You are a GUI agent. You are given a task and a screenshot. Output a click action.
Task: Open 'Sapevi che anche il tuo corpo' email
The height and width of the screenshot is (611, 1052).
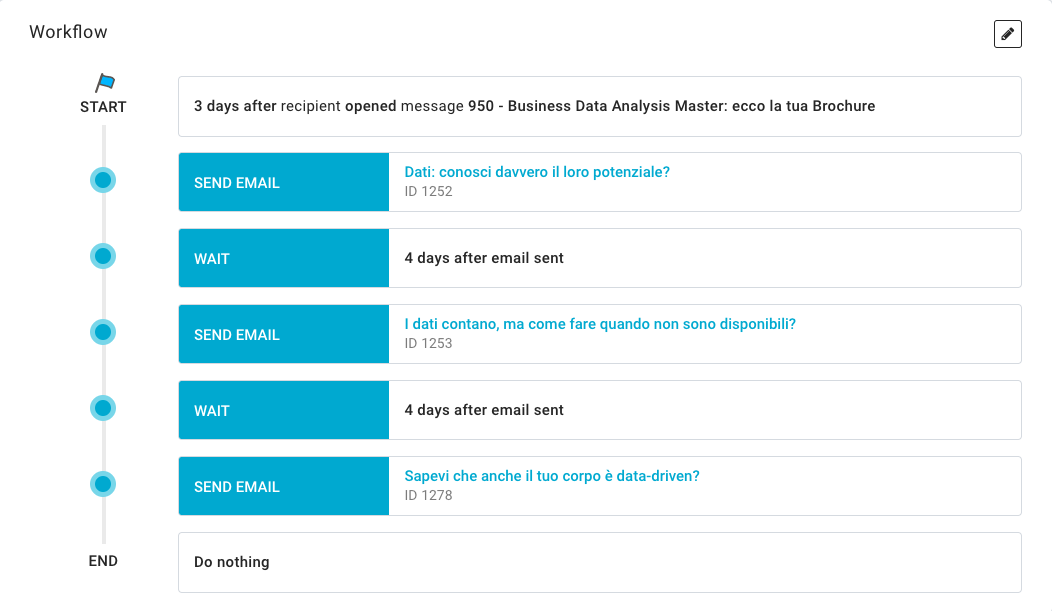(x=552, y=476)
